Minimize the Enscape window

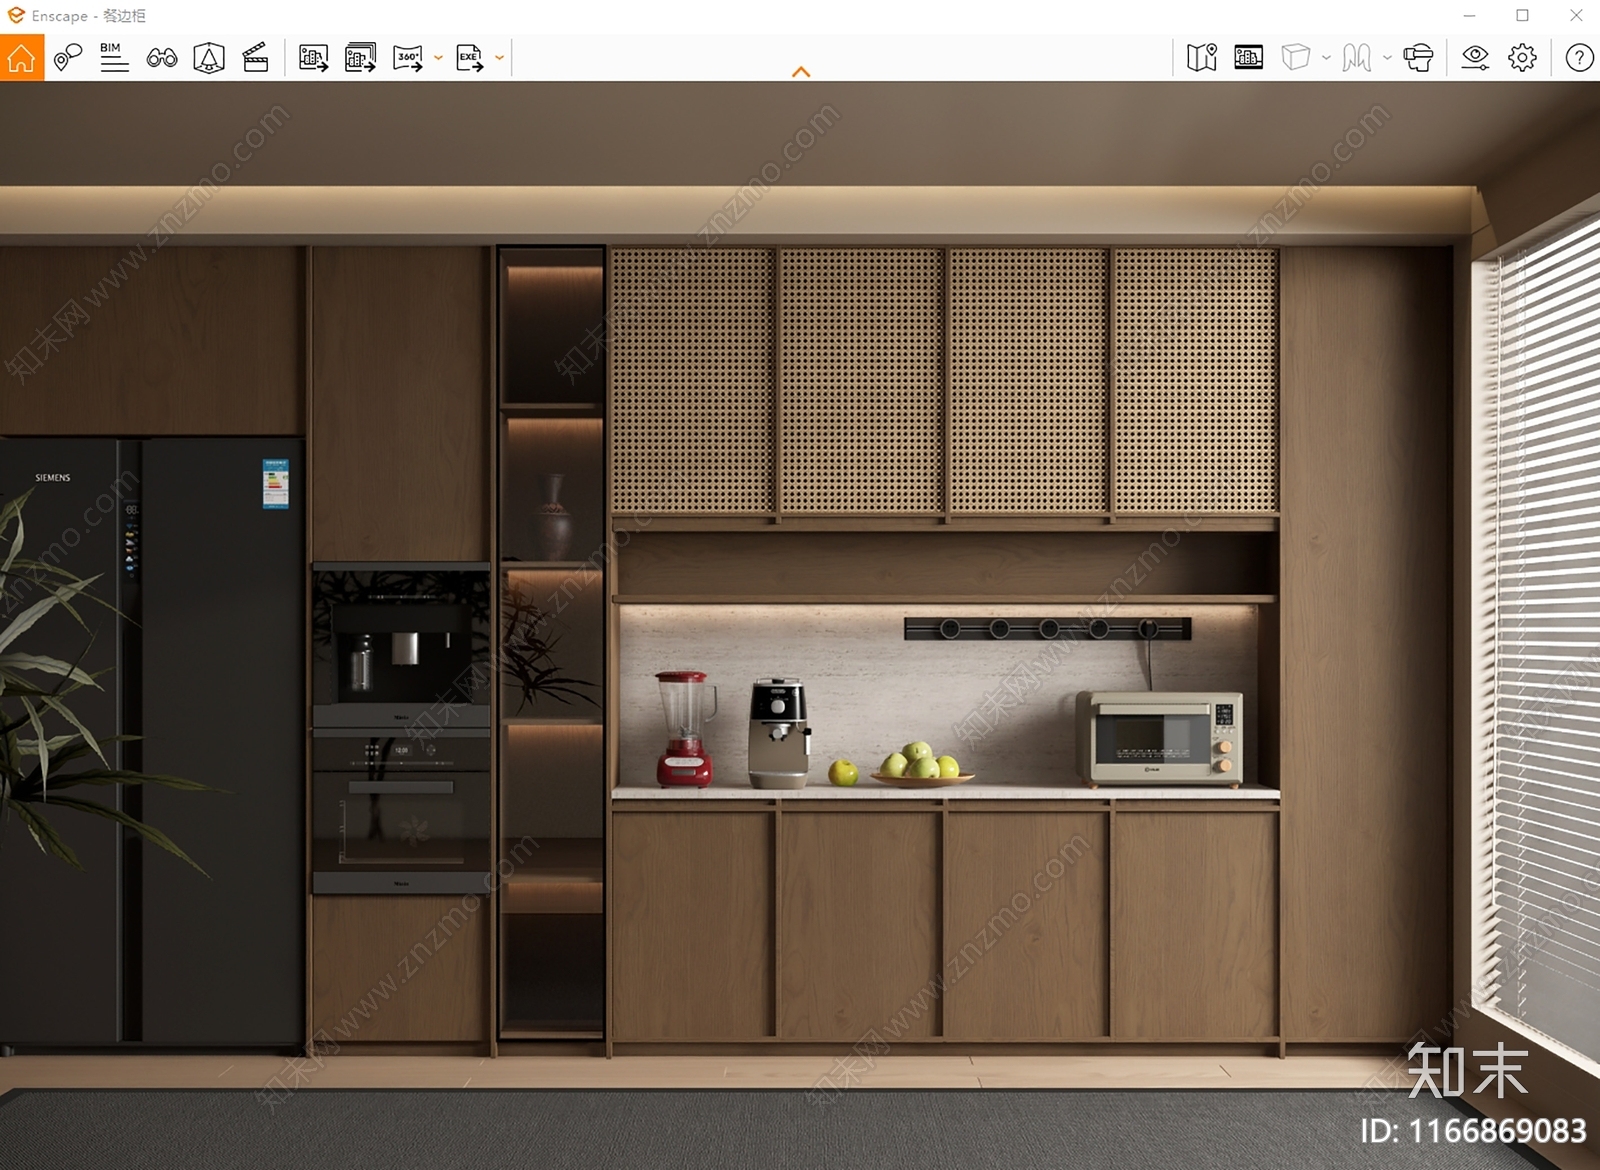click(1469, 16)
